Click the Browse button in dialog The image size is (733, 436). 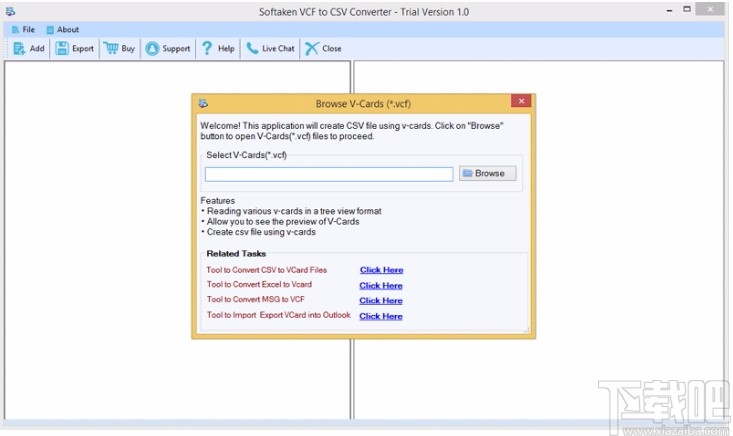488,173
